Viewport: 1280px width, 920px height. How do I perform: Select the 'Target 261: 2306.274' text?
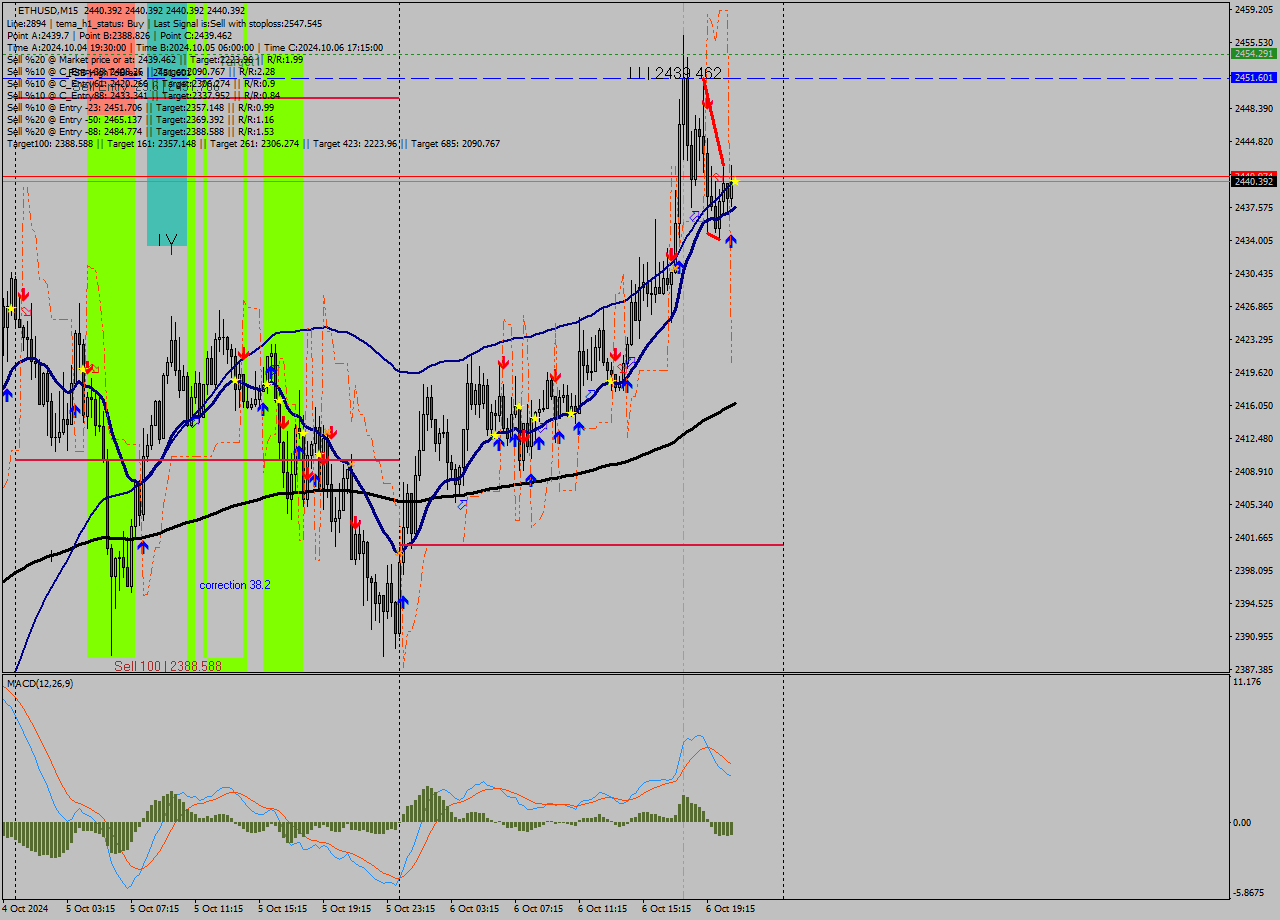254,143
